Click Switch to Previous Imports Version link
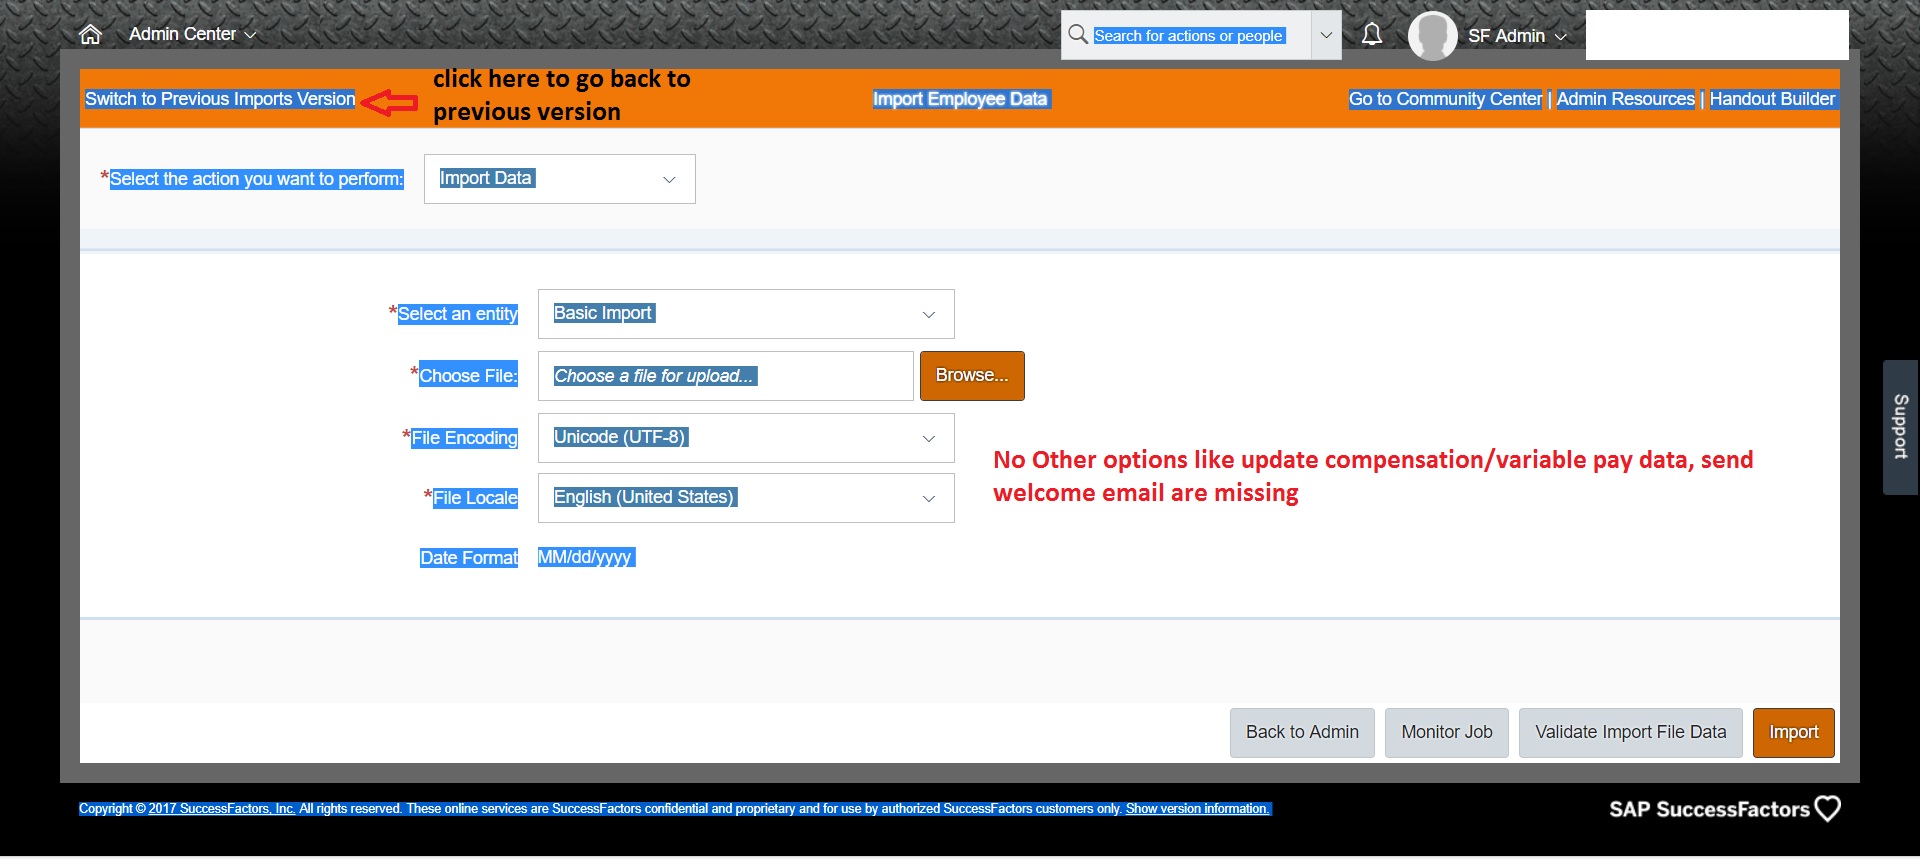 pos(220,99)
